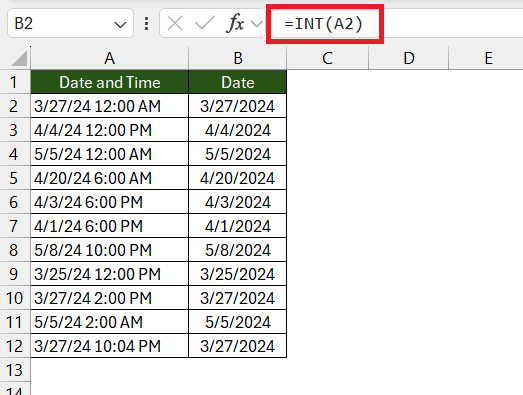The width and height of the screenshot is (523, 395).
Task: Click the 'Date and Time' header cell
Action: click(x=109, y=82)
